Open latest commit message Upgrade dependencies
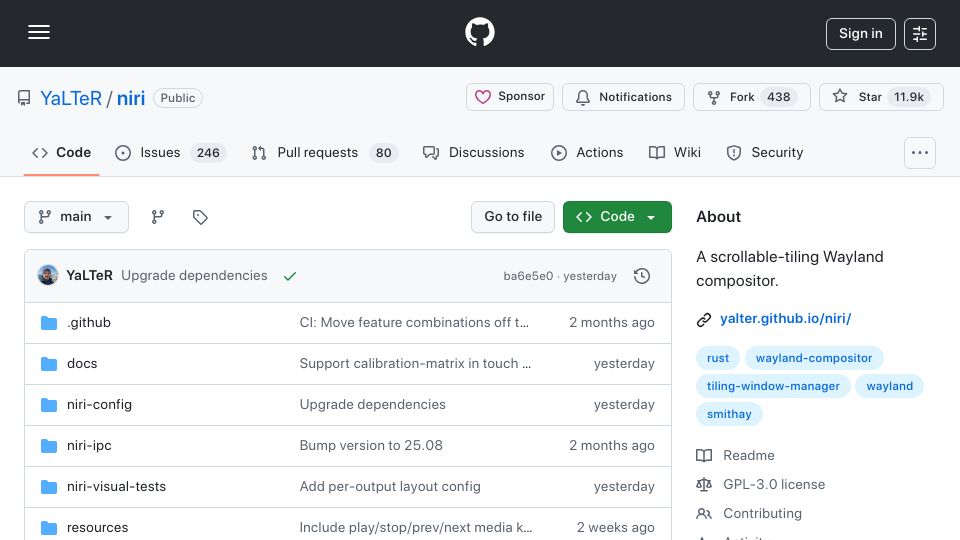Viewport: 960px width, 540px height. point(194,276)
